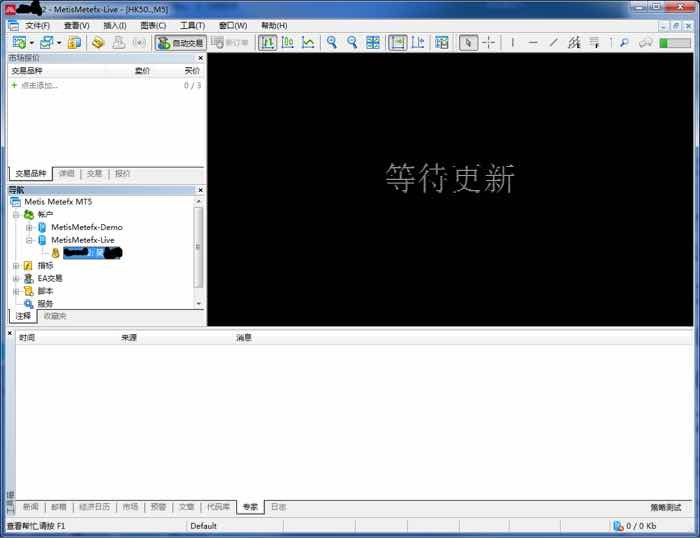Switch to the 经济日历 toolbox tab

(x=94, y=507)
